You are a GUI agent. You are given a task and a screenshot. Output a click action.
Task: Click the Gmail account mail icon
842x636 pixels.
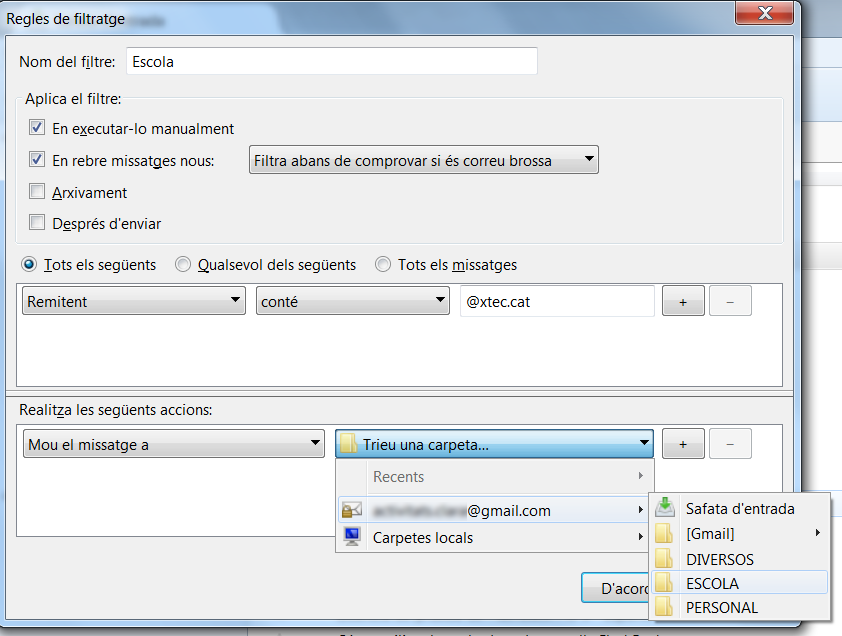tap(351, 510)
